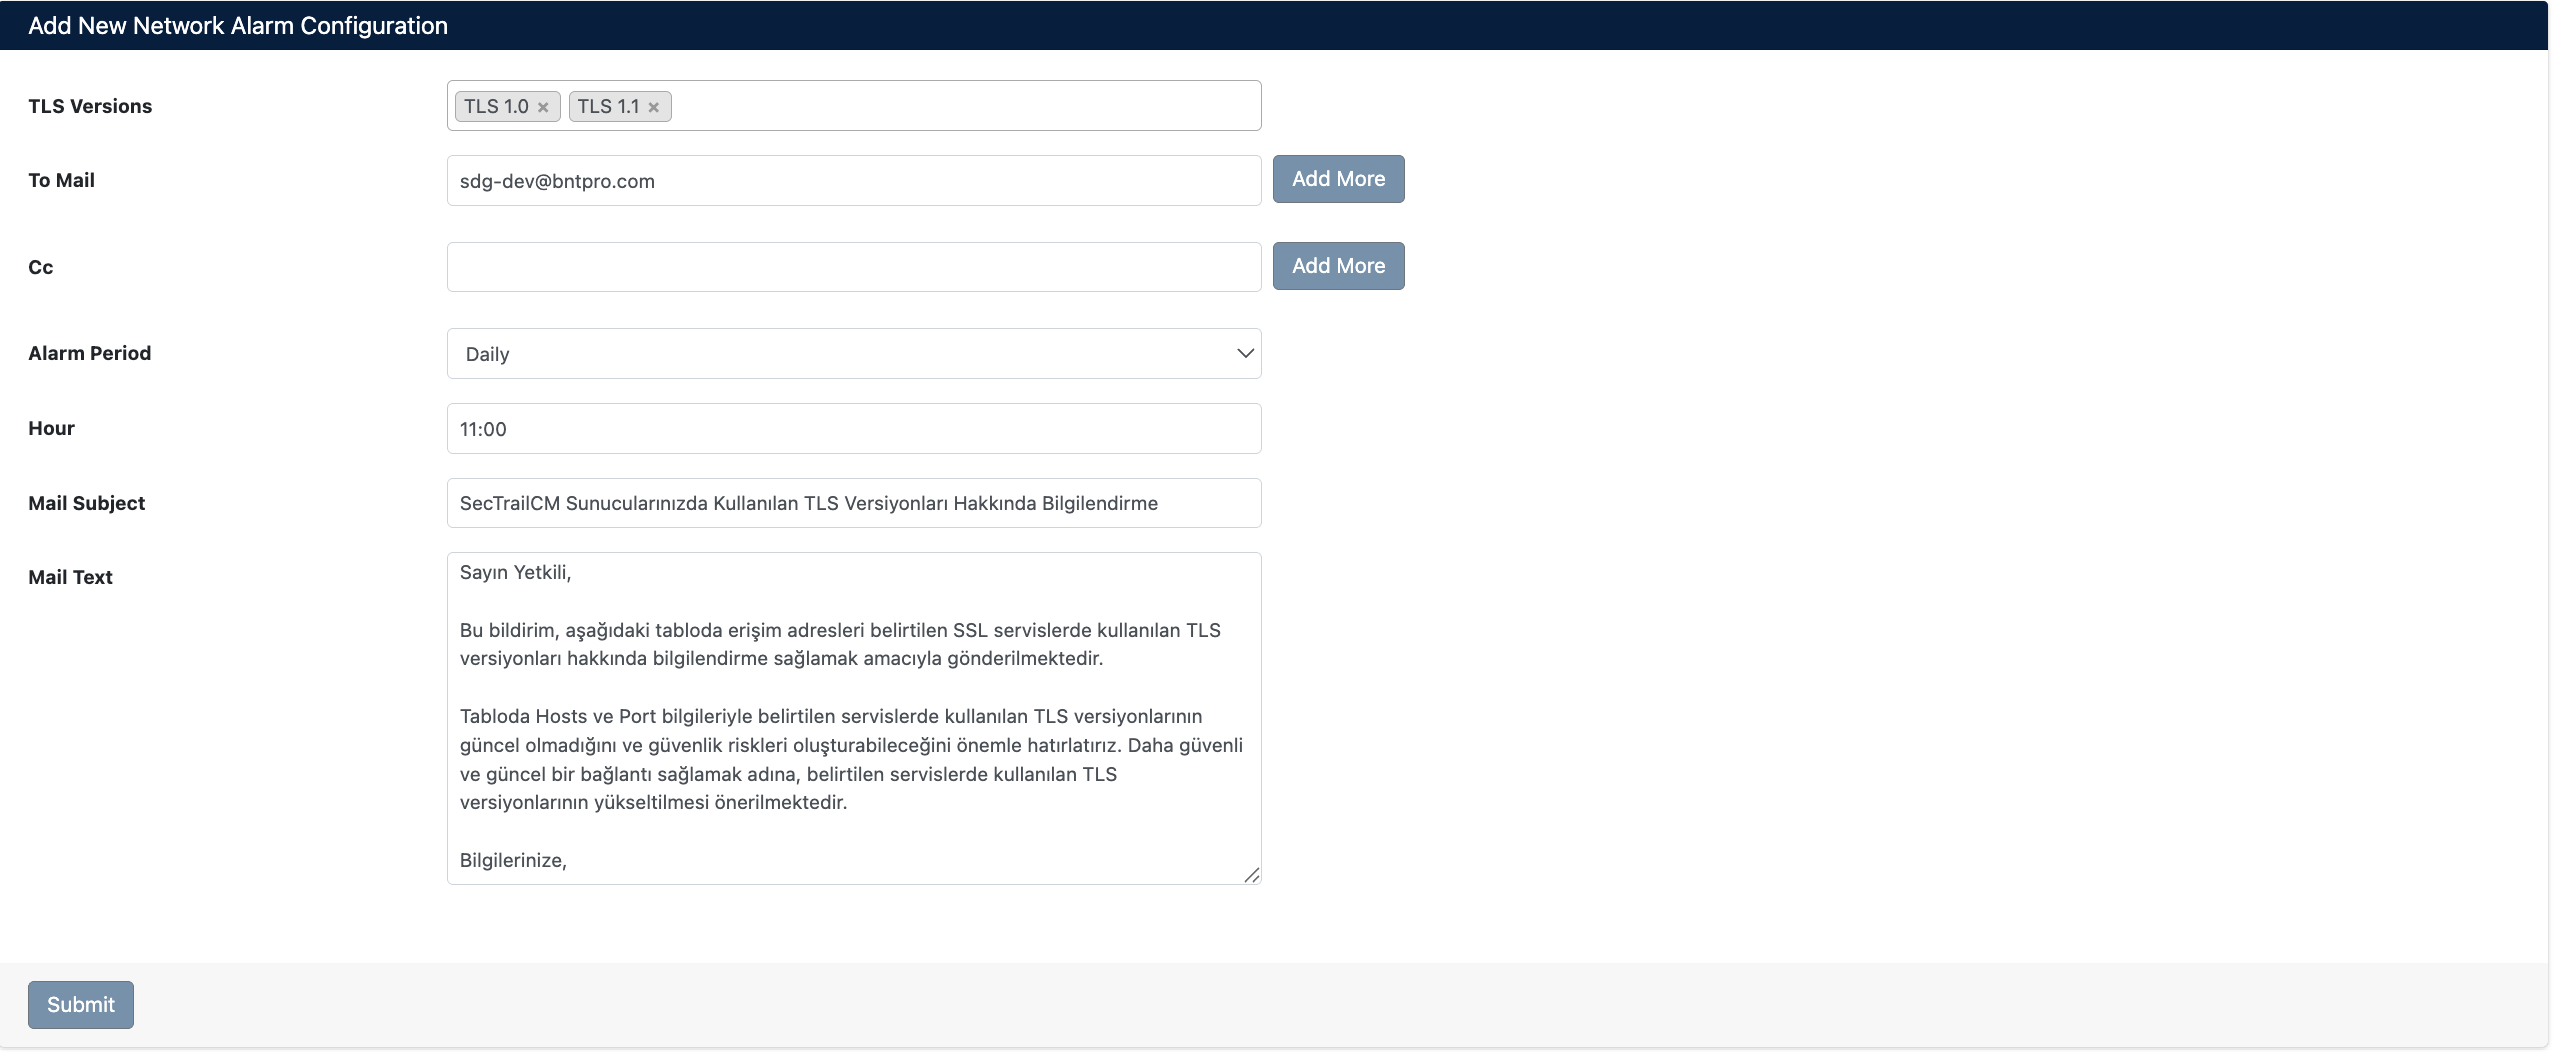2558x1052 pixels.
Task: Focus the empty Cc input field
Action: pyautogui.click(x=853, y=265)
